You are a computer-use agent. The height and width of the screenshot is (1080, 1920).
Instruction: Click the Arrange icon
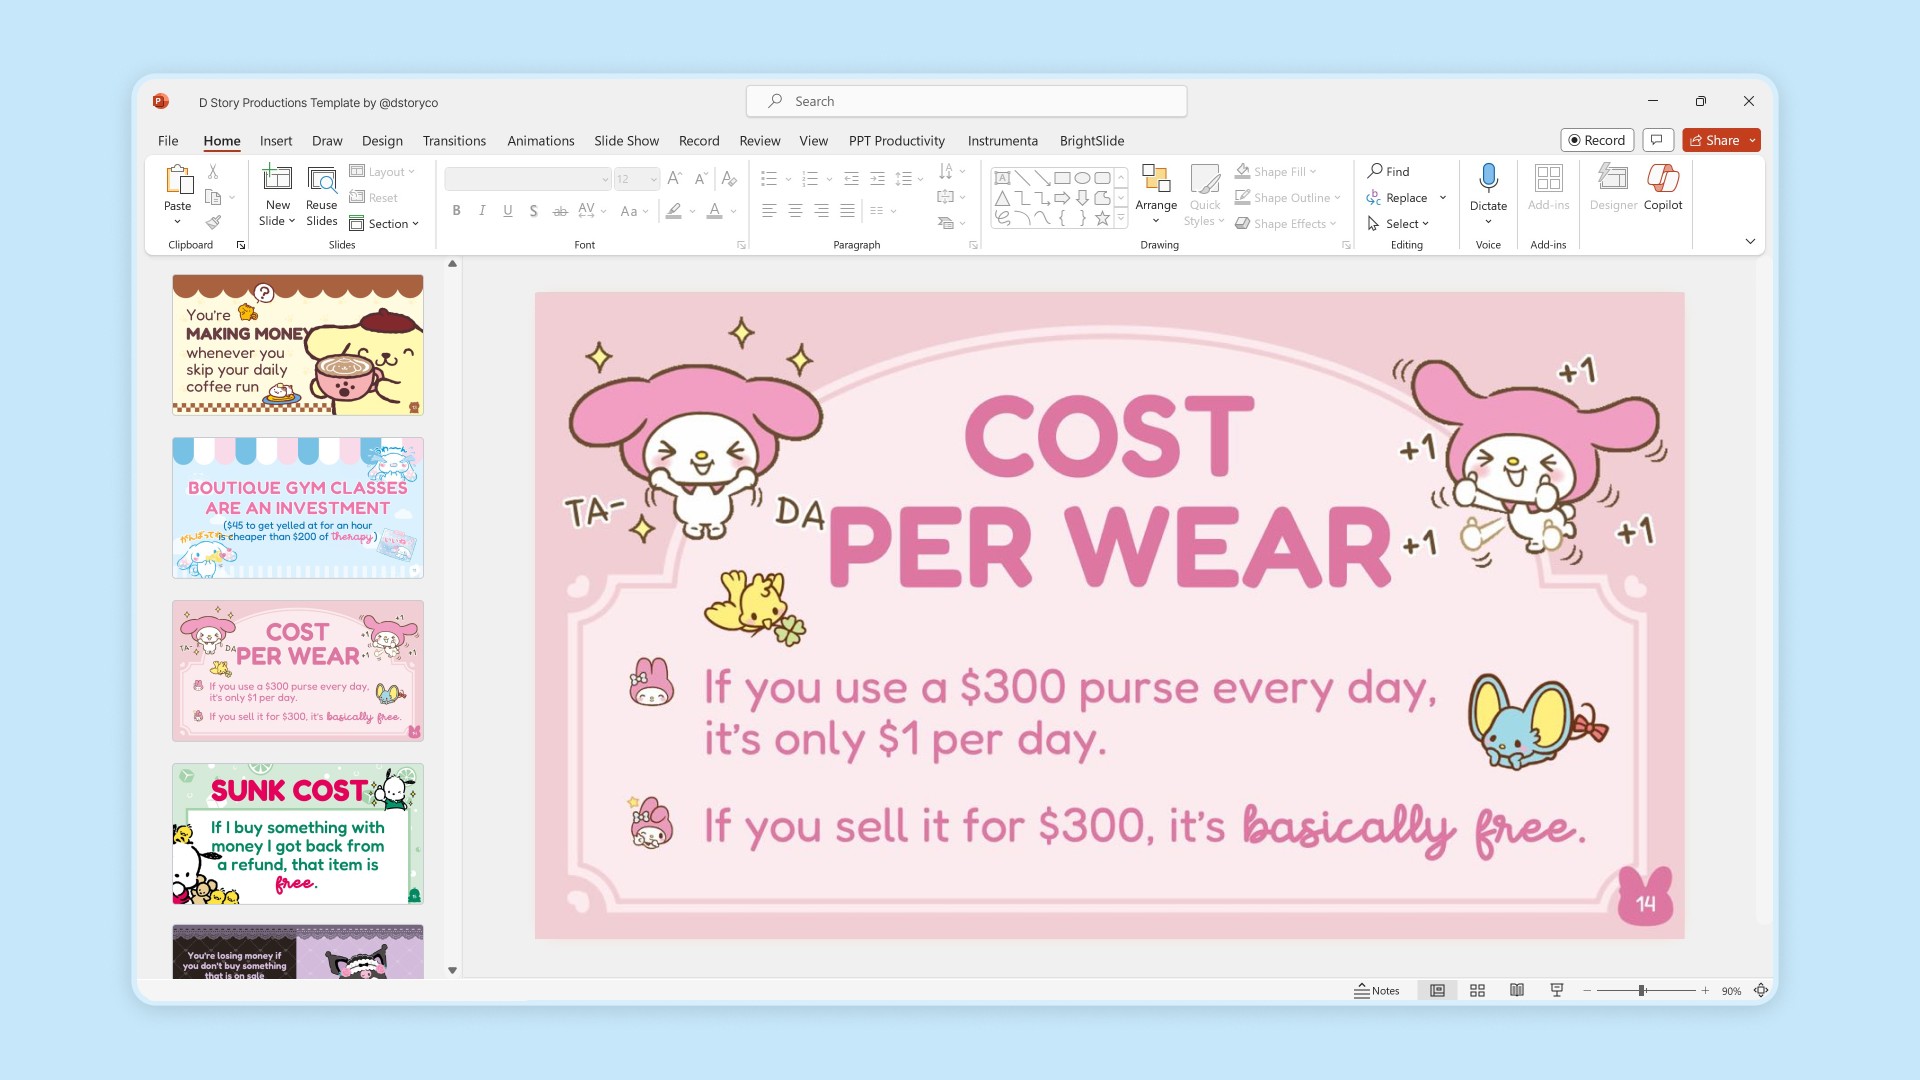[x=1156, y=179]
